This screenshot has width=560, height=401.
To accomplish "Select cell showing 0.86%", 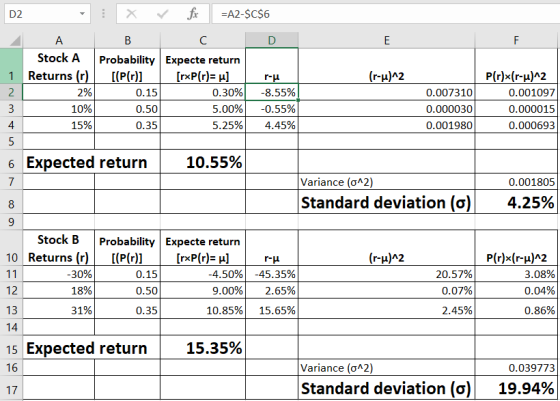I will (516, 309).
